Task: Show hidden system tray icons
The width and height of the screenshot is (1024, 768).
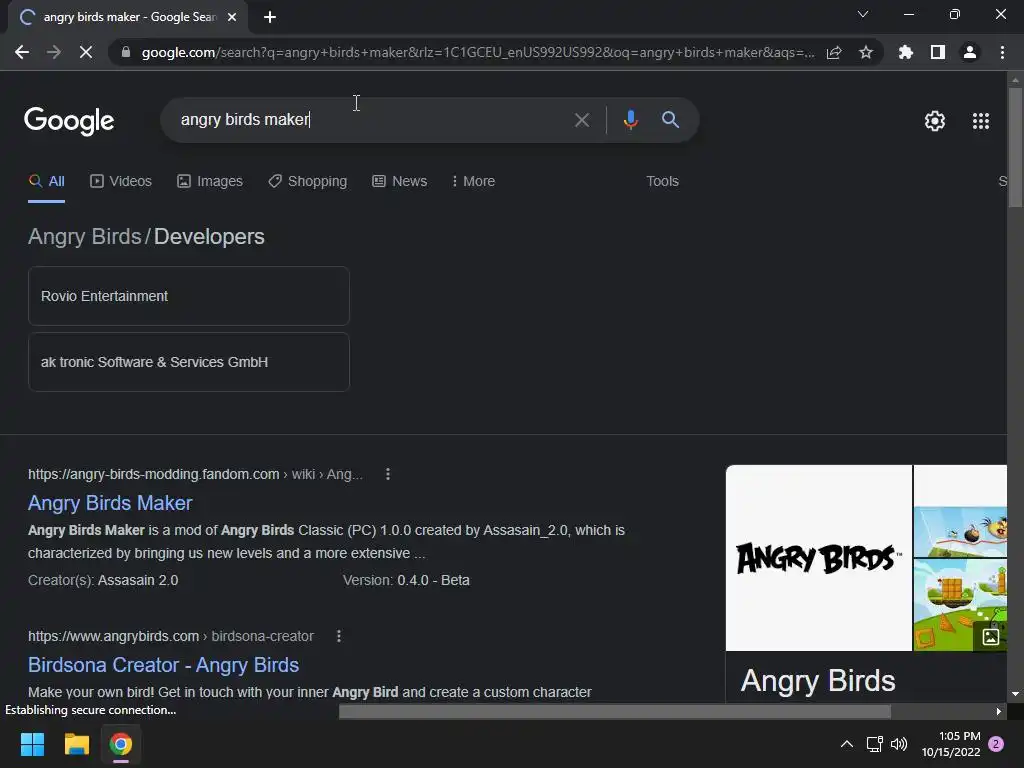Action: tap(846, 744)
